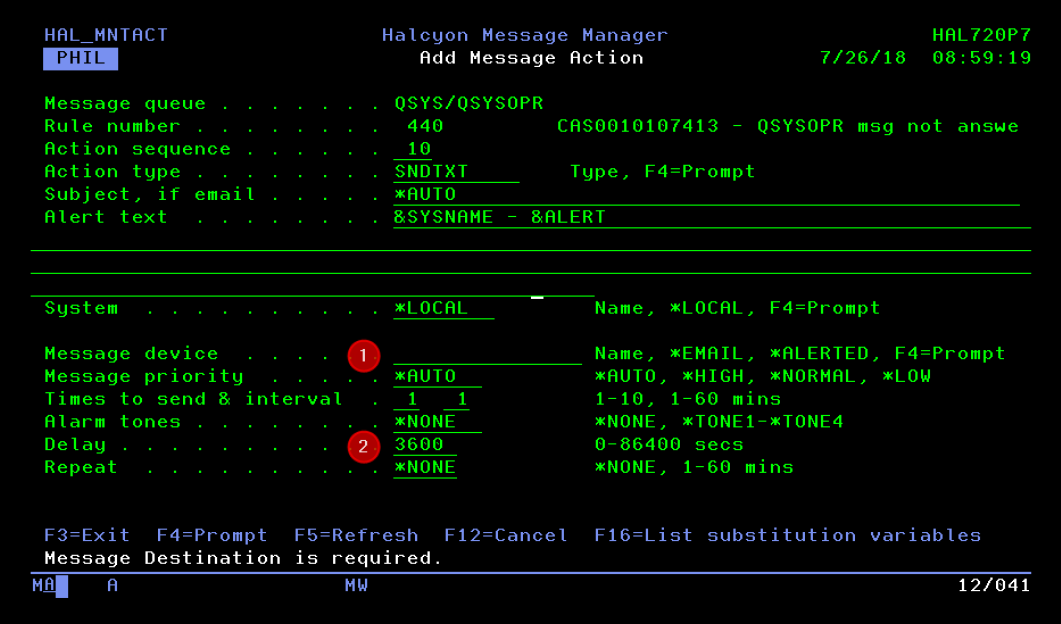The width and height of the screenshot is (1061, 624).
Task: Click the red number 1 callout marker
Action: click(x=363, y=355)
